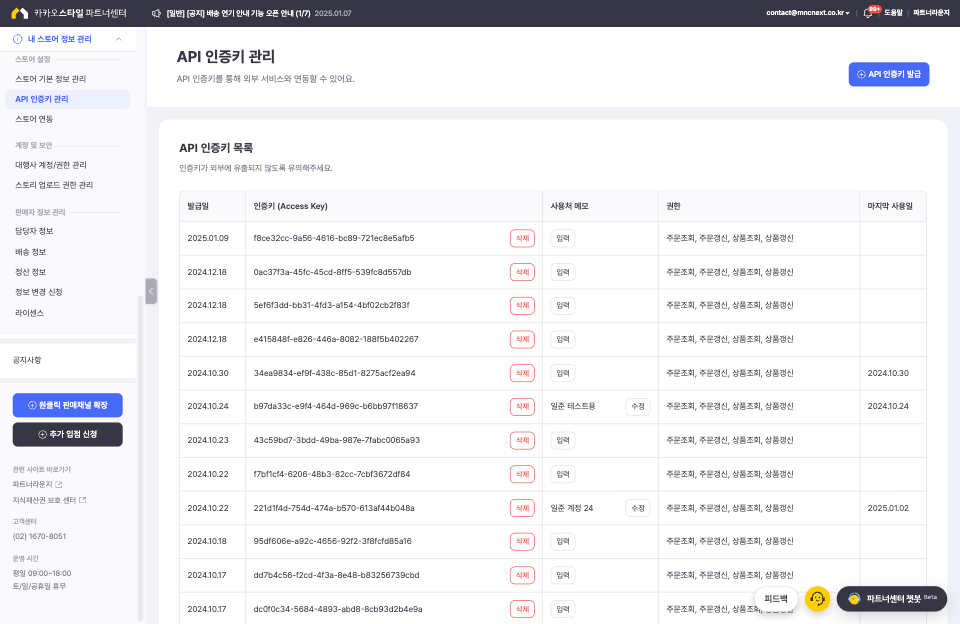This screenshot has height=624, width=960.
Task: Delete key f7bf1cf4-6206-48b3-82cc-7cbf3672df84
Action: 522,474
